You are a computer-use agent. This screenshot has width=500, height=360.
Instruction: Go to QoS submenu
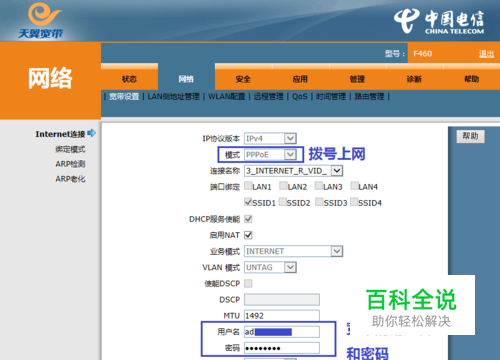pyautogui.click(x=300, y=97)
